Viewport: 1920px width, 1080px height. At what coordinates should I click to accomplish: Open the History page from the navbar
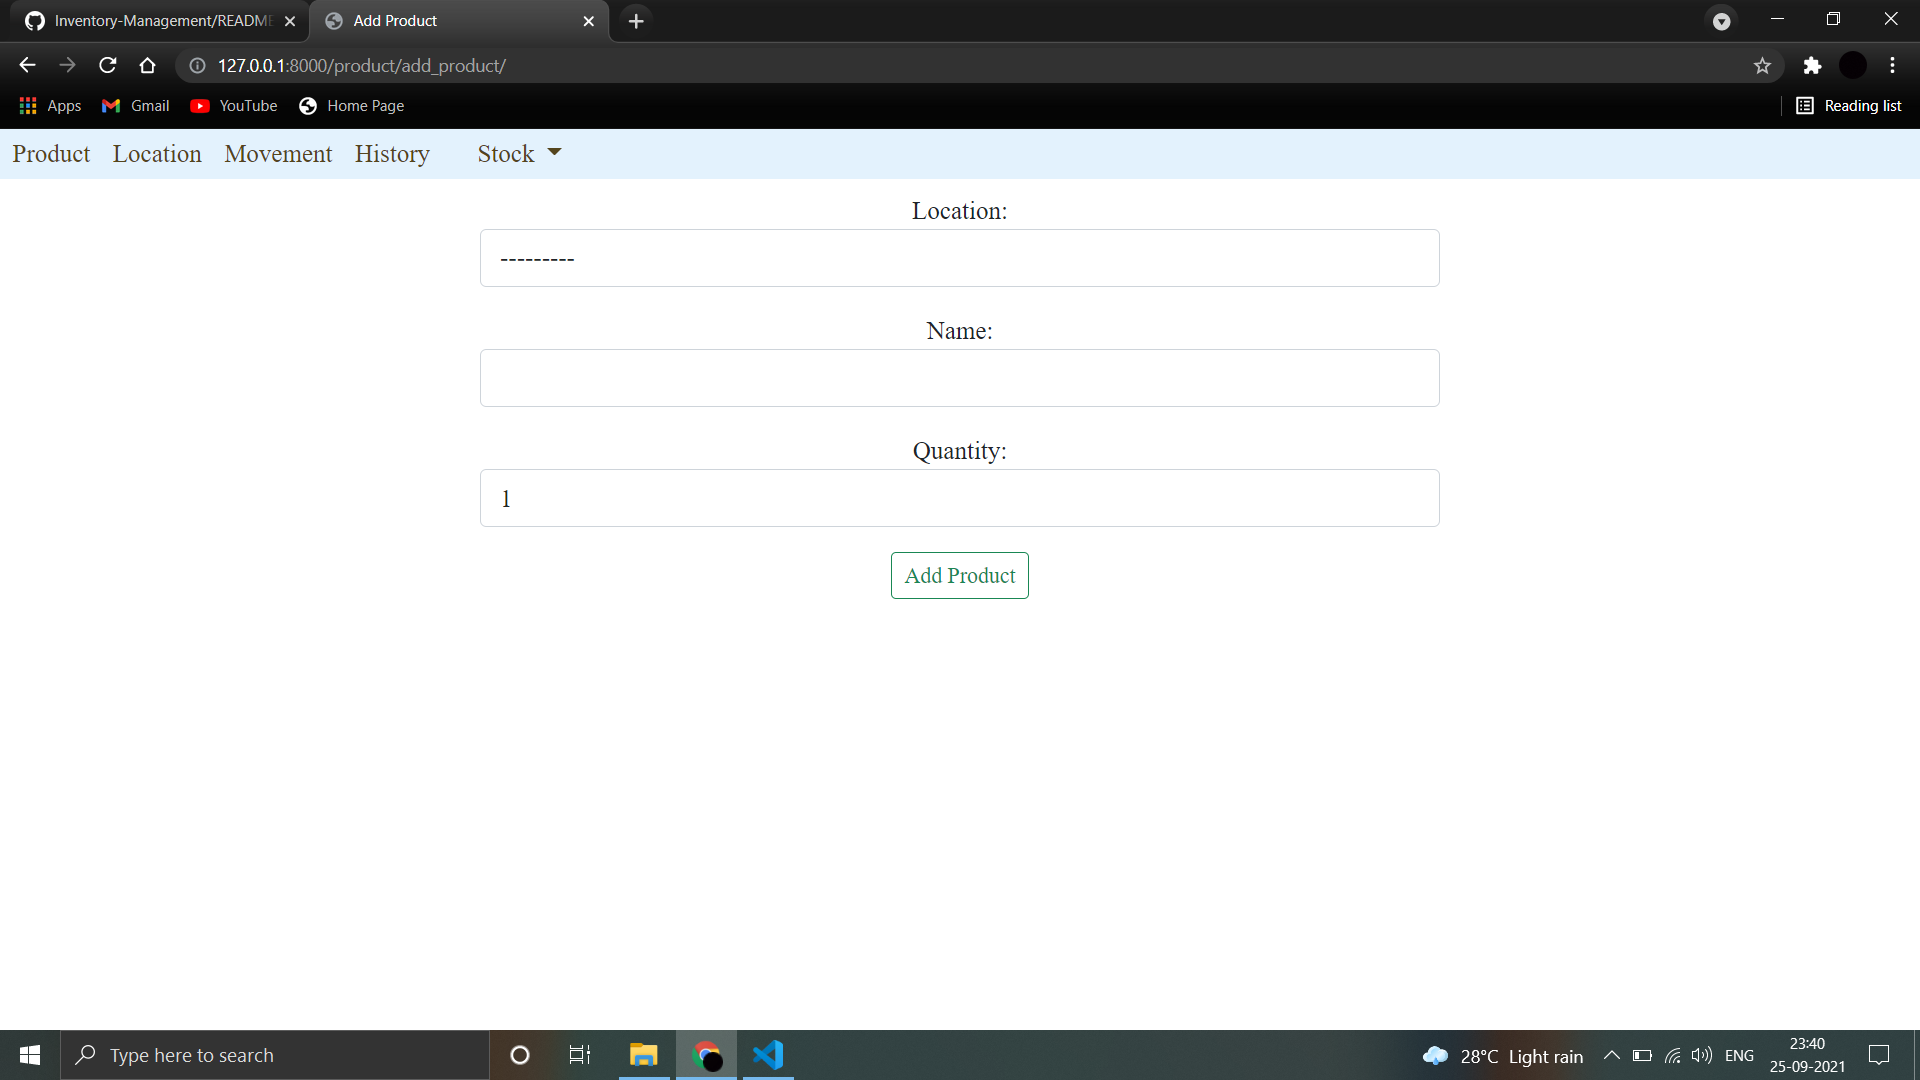[x=391, y=153]
